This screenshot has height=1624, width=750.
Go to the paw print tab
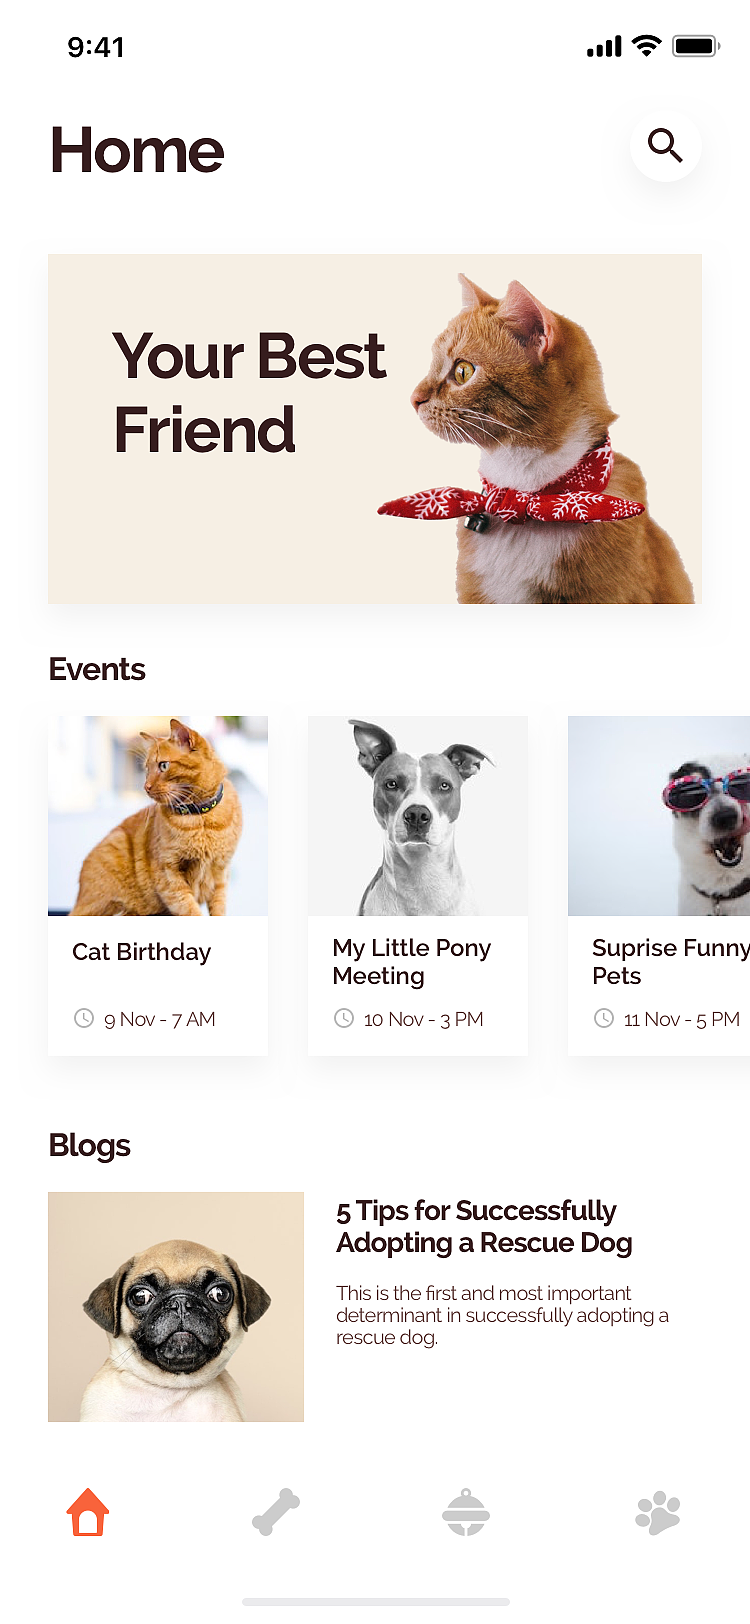[x=658, y=1513]
